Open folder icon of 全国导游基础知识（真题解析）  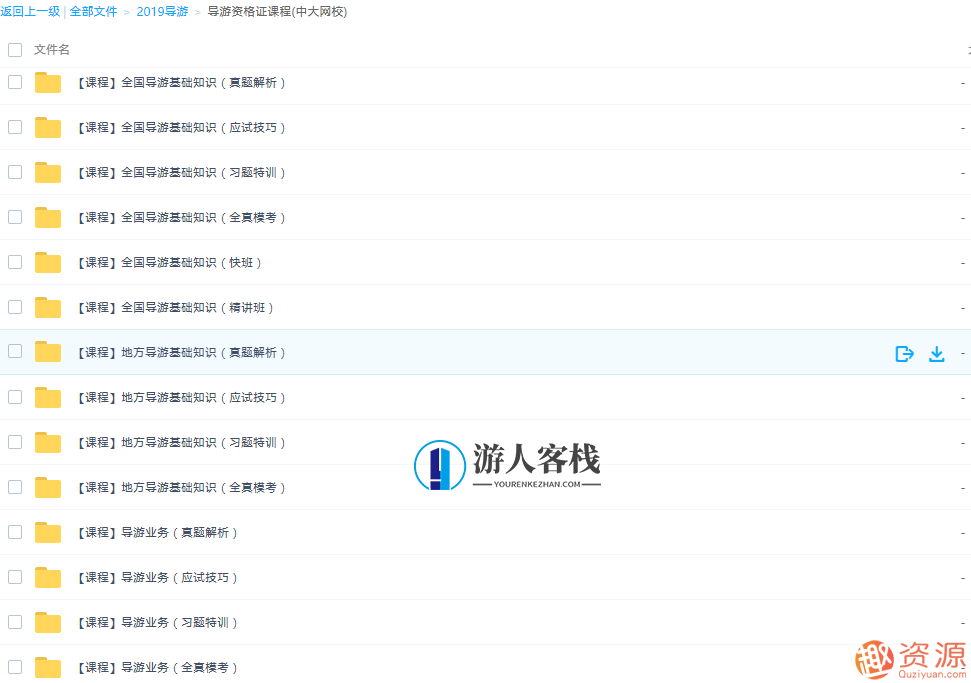tap(47, 82)
